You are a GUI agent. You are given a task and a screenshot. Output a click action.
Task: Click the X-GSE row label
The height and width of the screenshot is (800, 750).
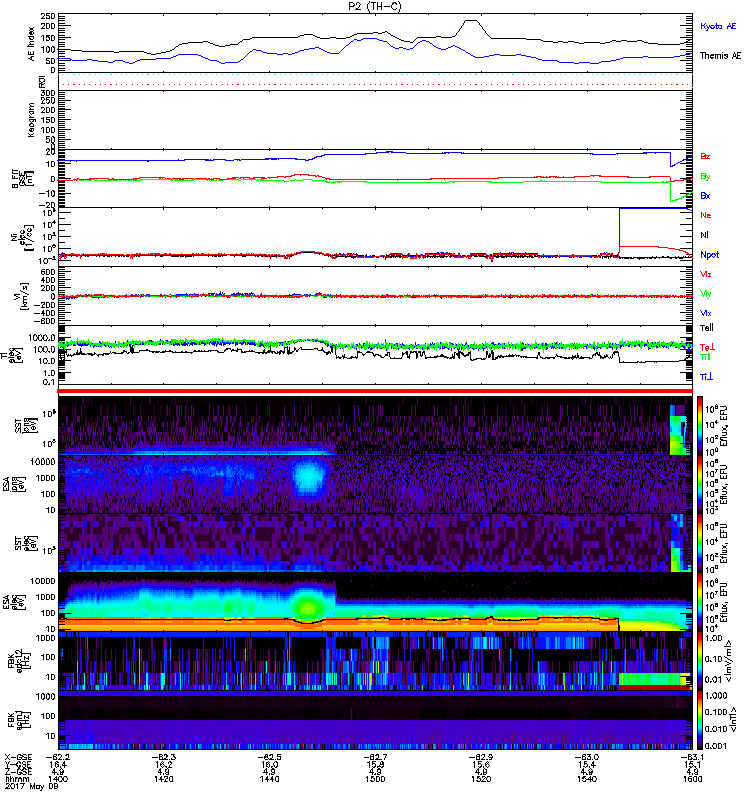click(x=18, y=757)
